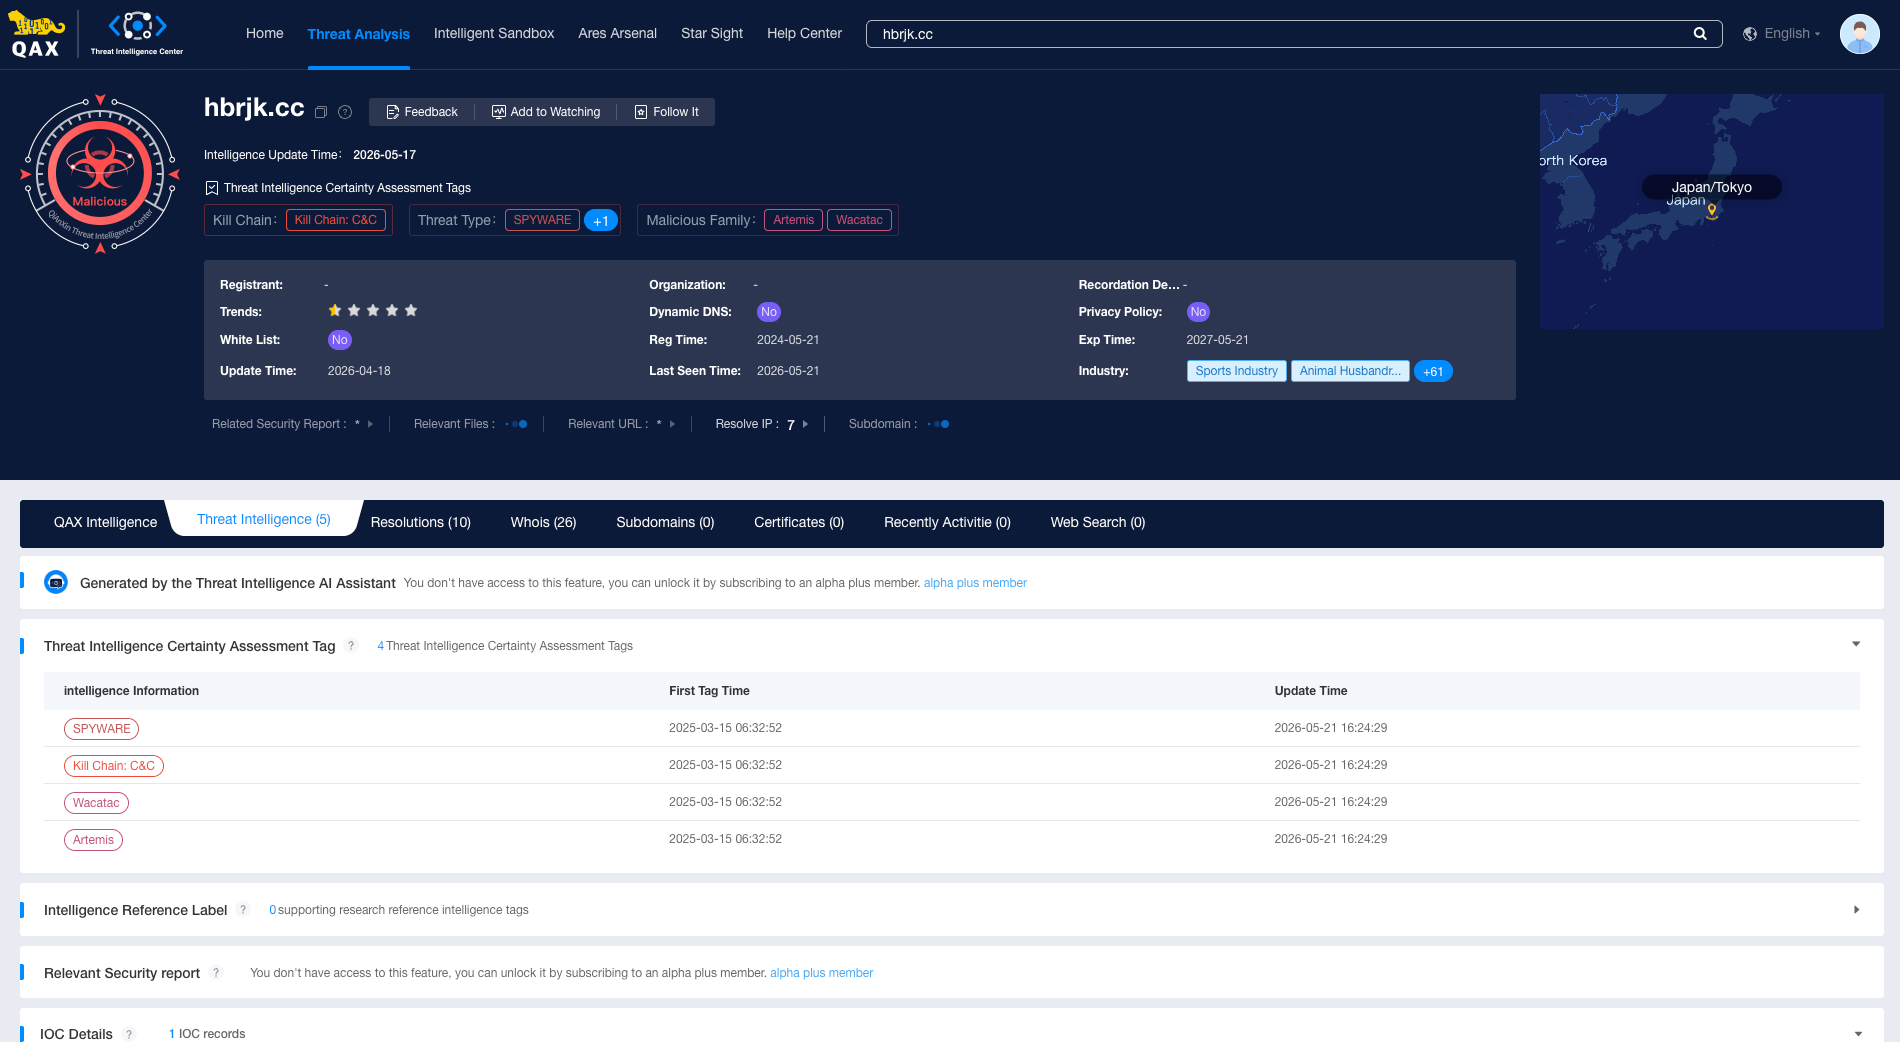Screen dimensions: 1900x1042
Task: Open the Threat Analysis menu
Action: click(359, 34)
